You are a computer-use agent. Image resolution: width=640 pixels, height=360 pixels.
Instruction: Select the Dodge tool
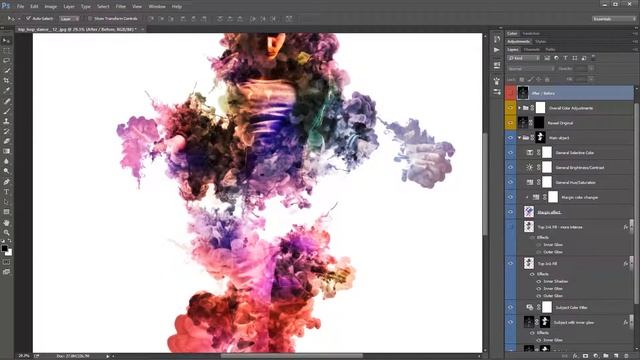click(6, 171)
